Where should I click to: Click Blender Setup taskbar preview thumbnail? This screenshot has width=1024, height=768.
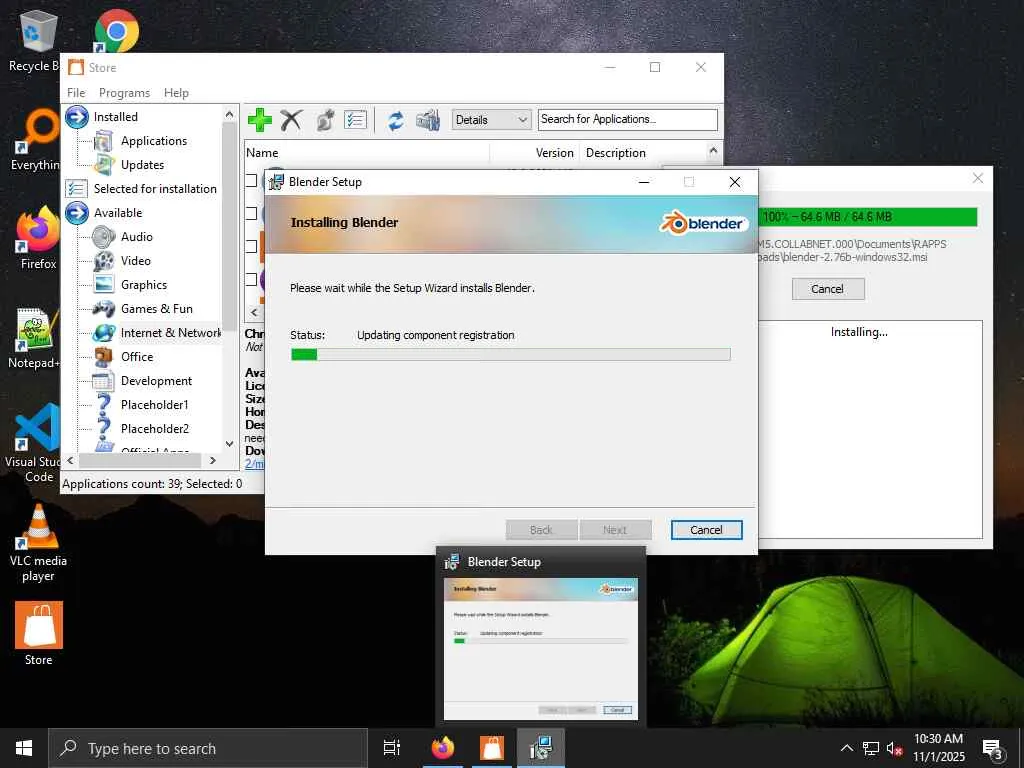pyautogui.click(x=541, y=648)
